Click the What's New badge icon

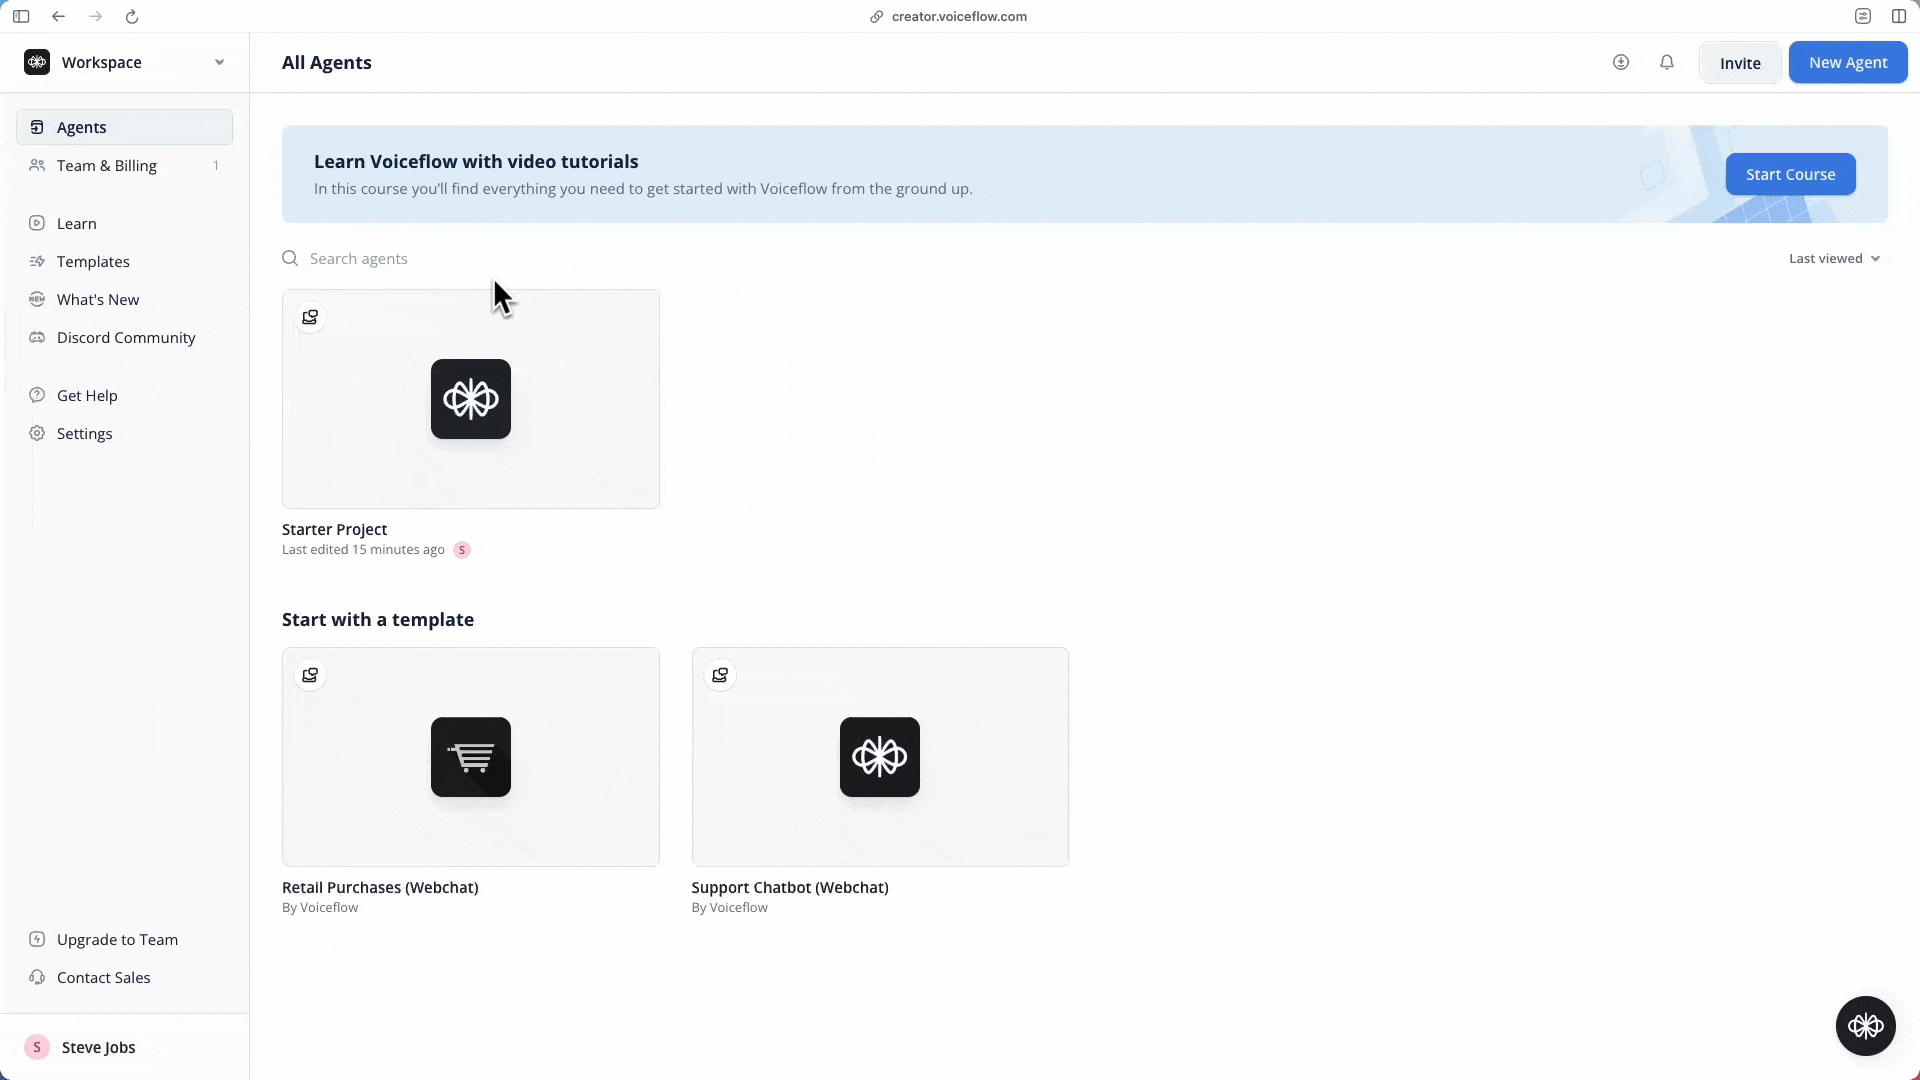(37, 299)
